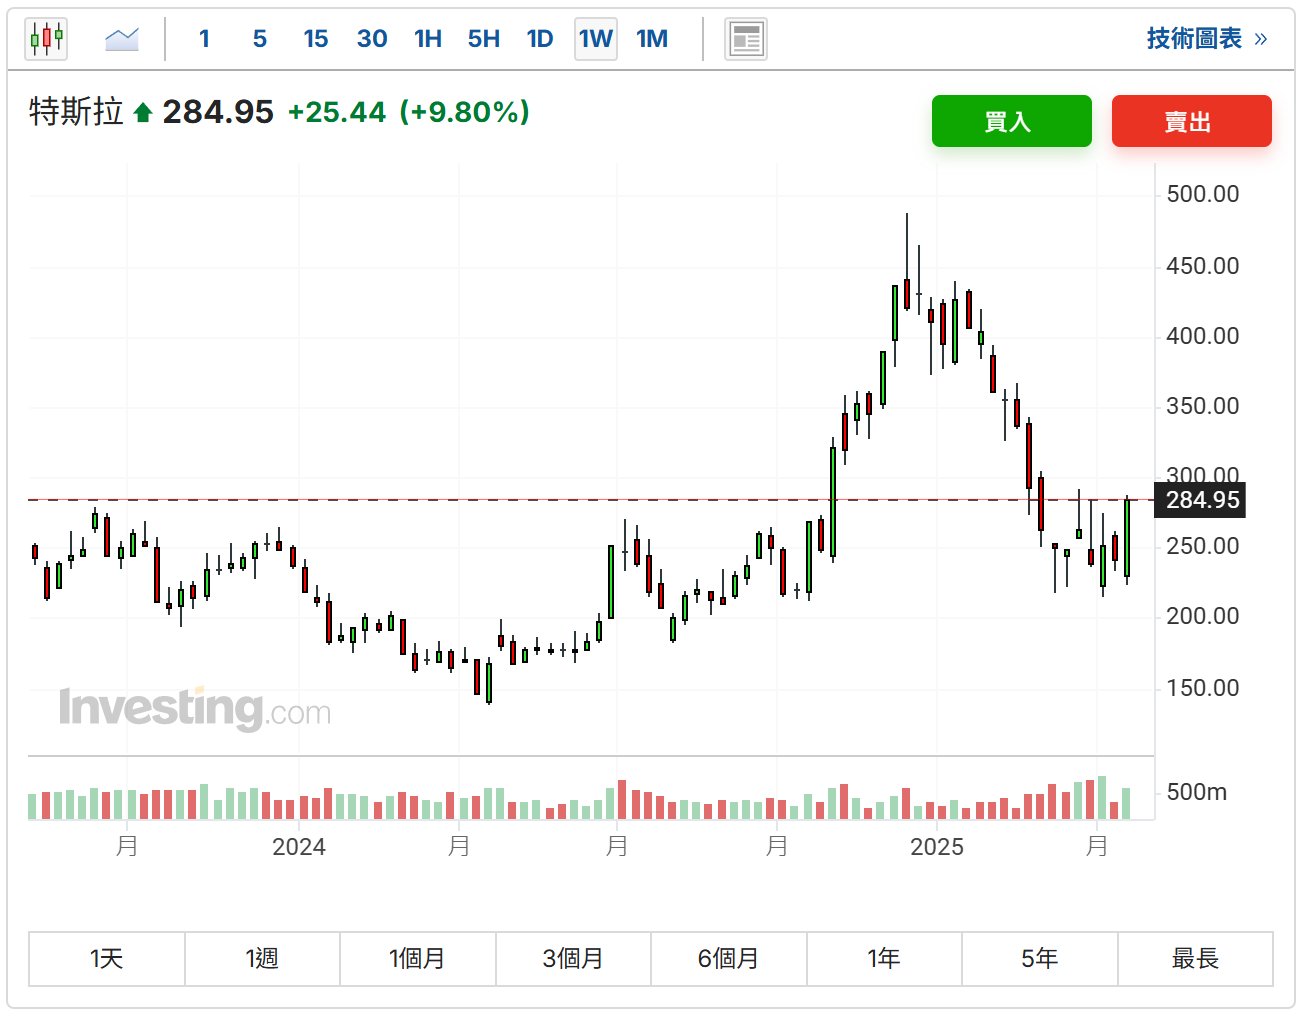The width and height of the screenshot is (1301, 1017).
Task: Click the bold 284.95 price in header
Action: 218,112
